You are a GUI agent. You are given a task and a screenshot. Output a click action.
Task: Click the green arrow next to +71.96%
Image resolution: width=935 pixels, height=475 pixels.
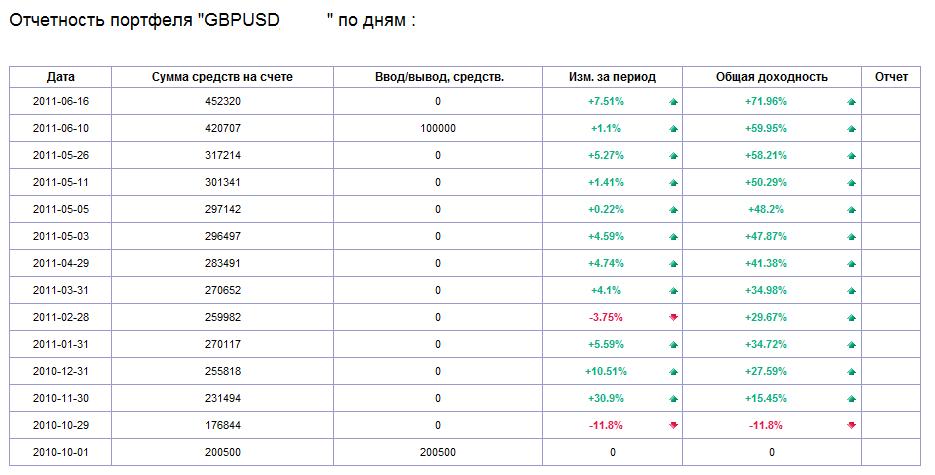click(x=851, y=102)
